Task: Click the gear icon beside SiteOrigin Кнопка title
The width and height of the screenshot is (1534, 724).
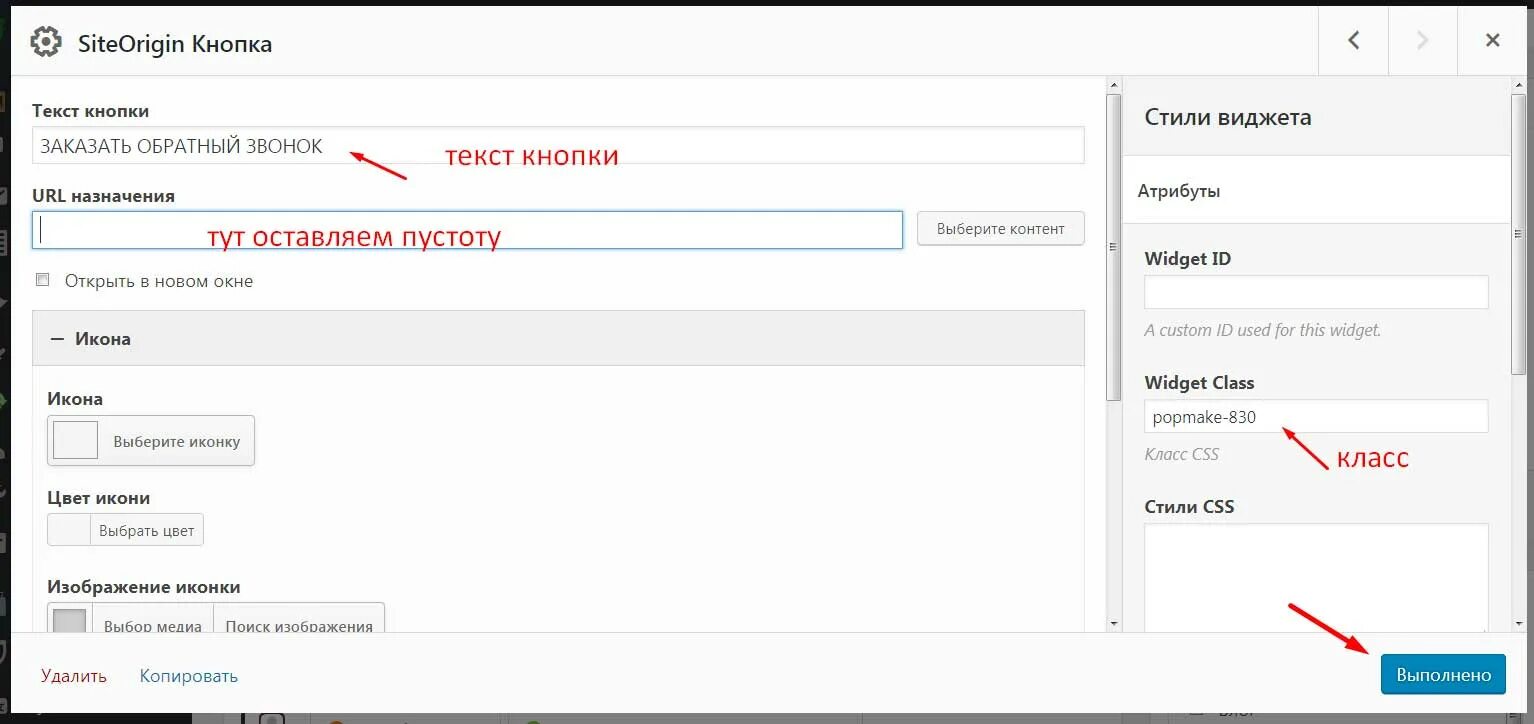Action: 46,43
